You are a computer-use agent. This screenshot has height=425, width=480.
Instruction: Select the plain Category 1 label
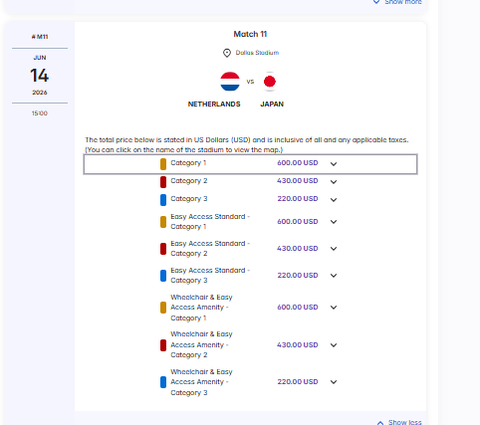[188, 163]
